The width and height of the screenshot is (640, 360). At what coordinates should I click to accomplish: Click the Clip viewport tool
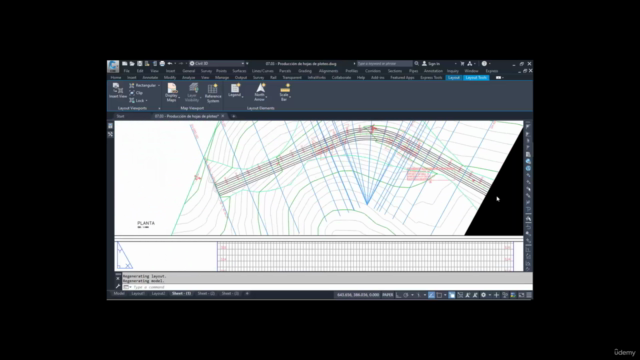(136, 93)
